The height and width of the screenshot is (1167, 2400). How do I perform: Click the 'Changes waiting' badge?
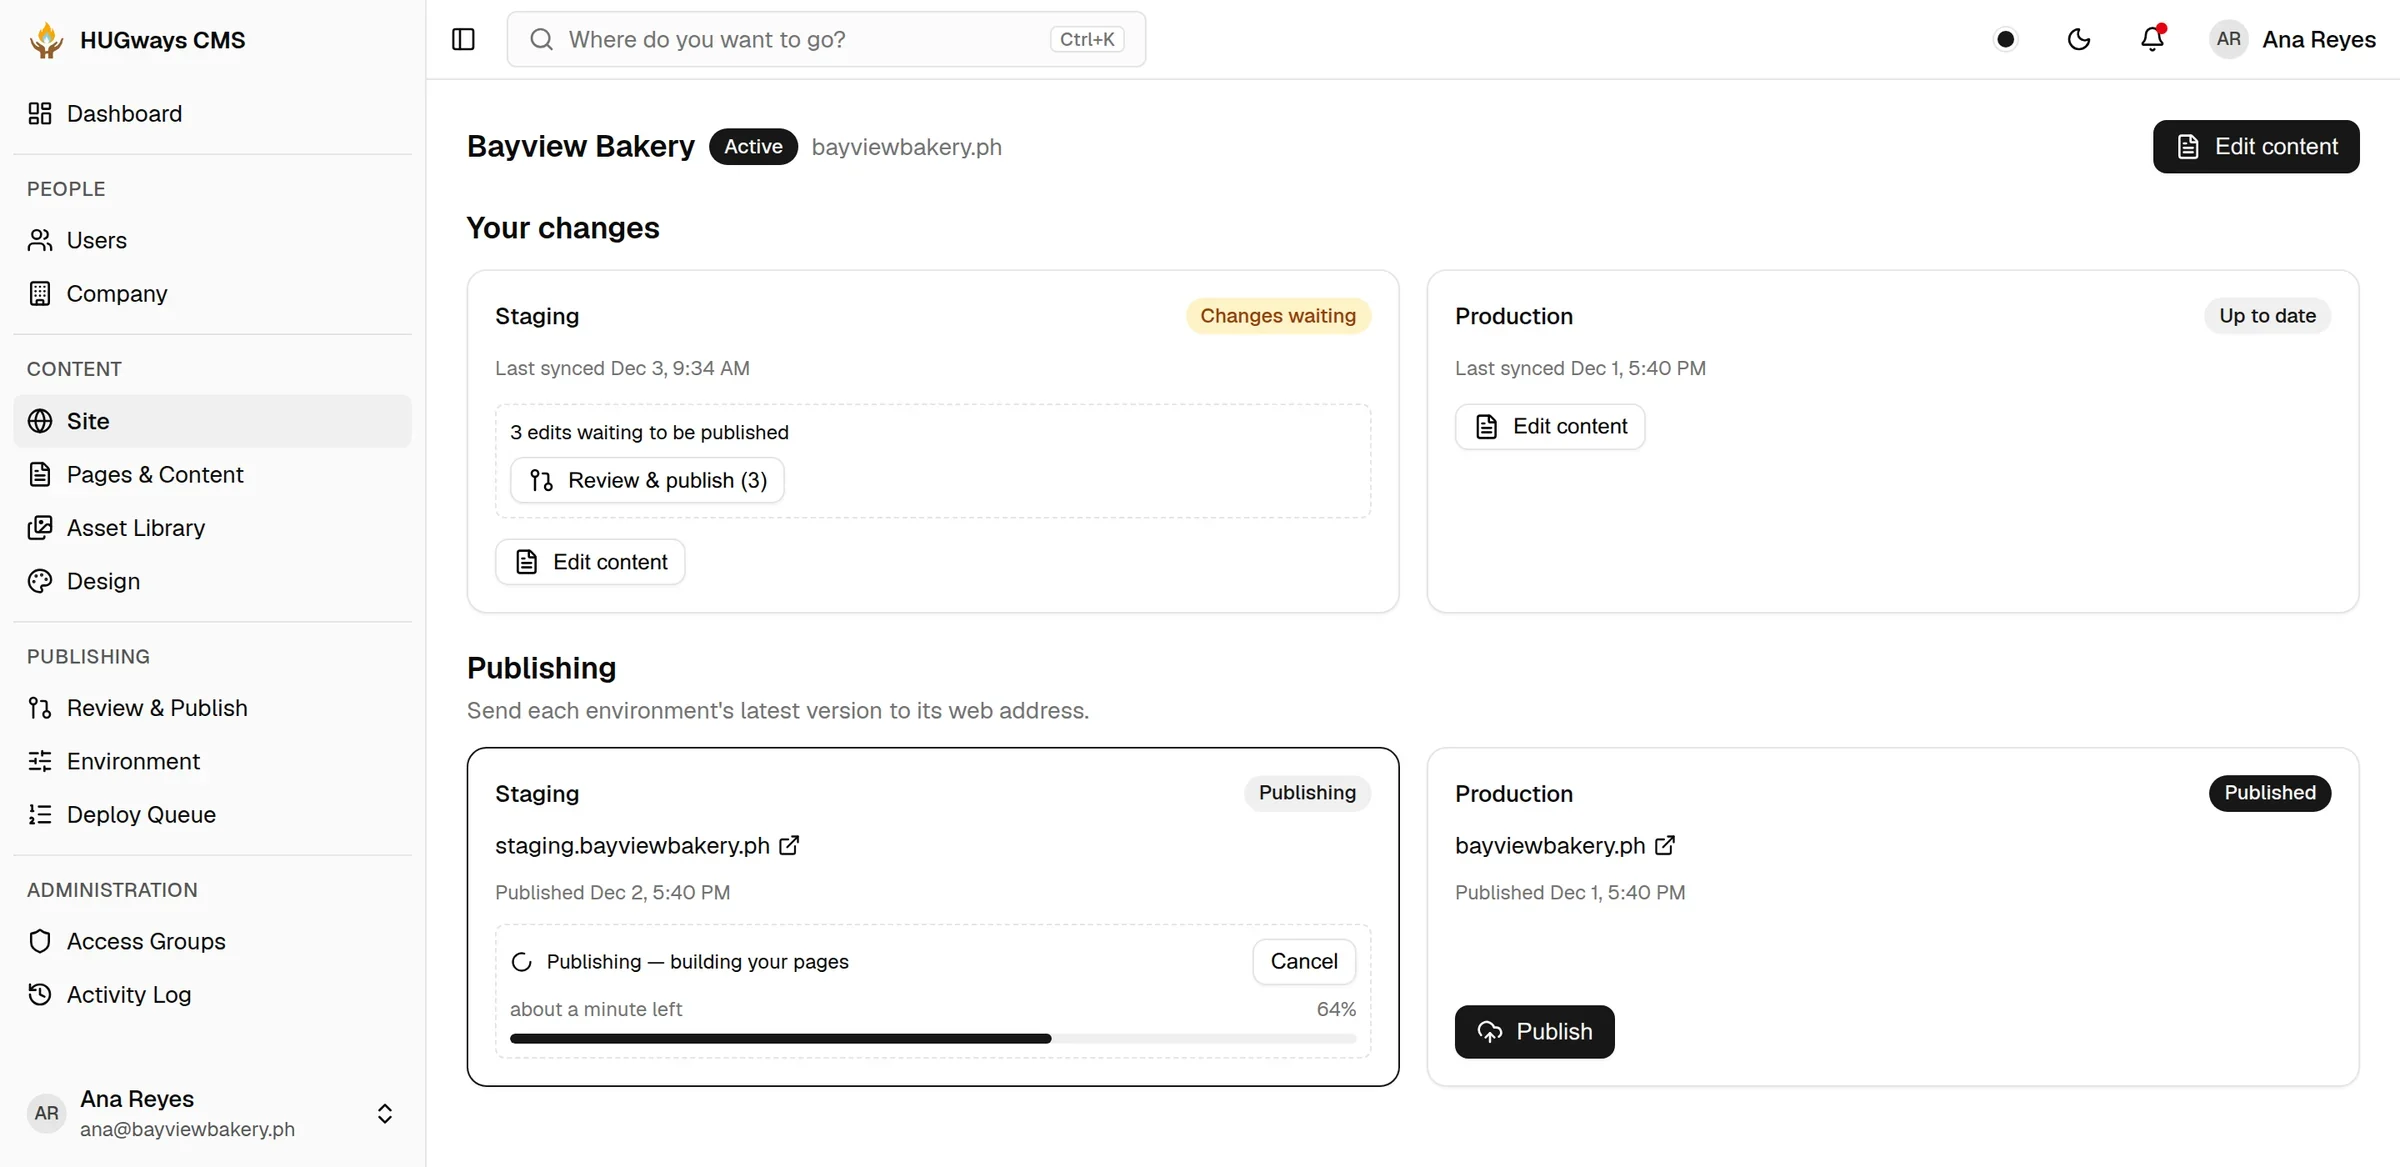[1278, 316]
